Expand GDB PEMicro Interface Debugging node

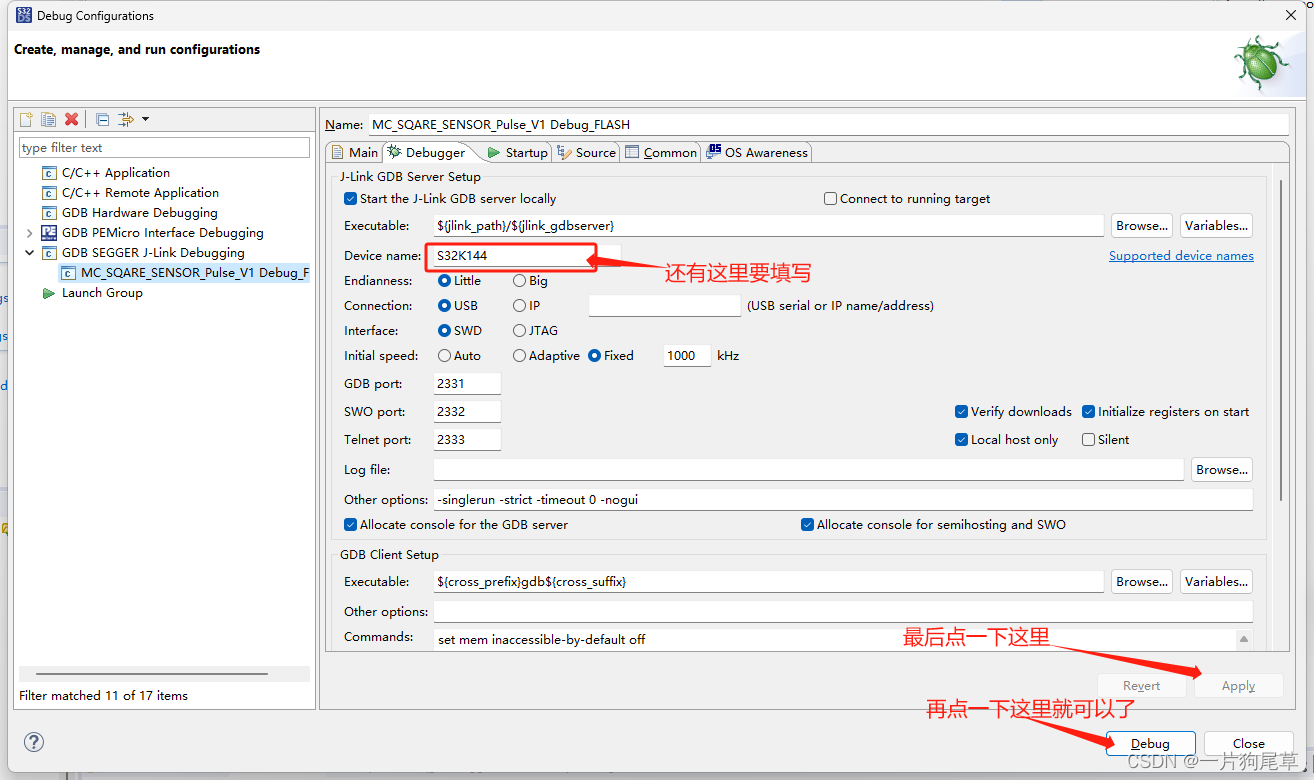coord(29,233)
